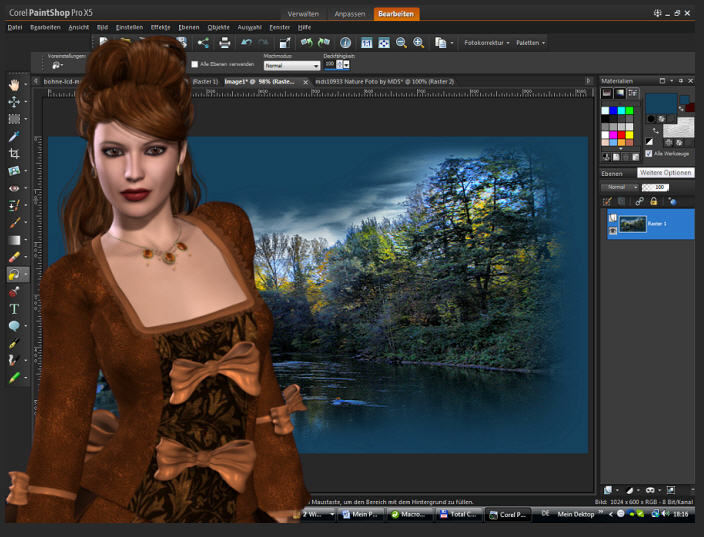
Task: Open the Paletten dropdown menu
Action: (531, 43)
